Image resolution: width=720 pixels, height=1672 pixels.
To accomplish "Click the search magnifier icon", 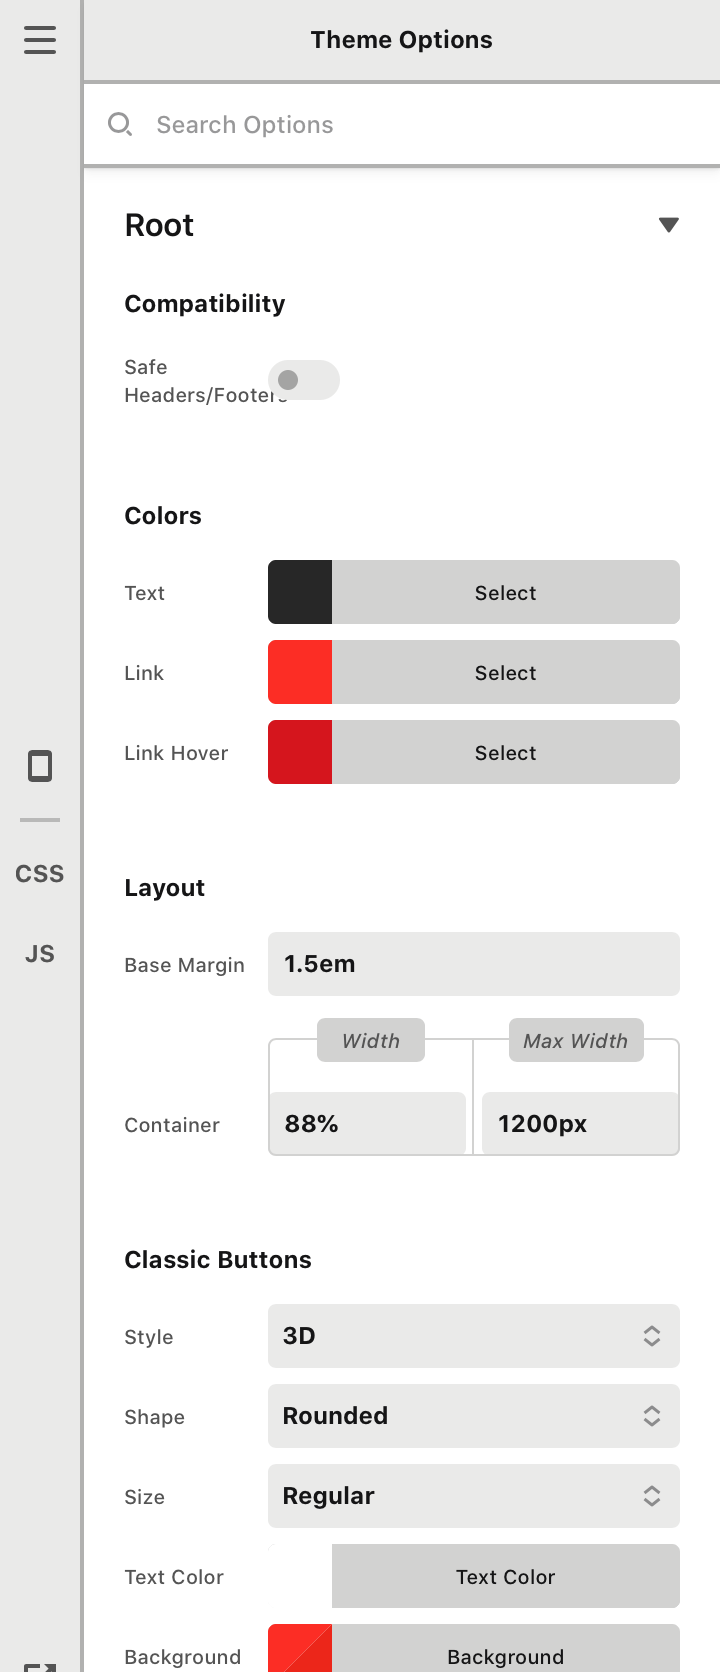I will click(x=120, y=125).
